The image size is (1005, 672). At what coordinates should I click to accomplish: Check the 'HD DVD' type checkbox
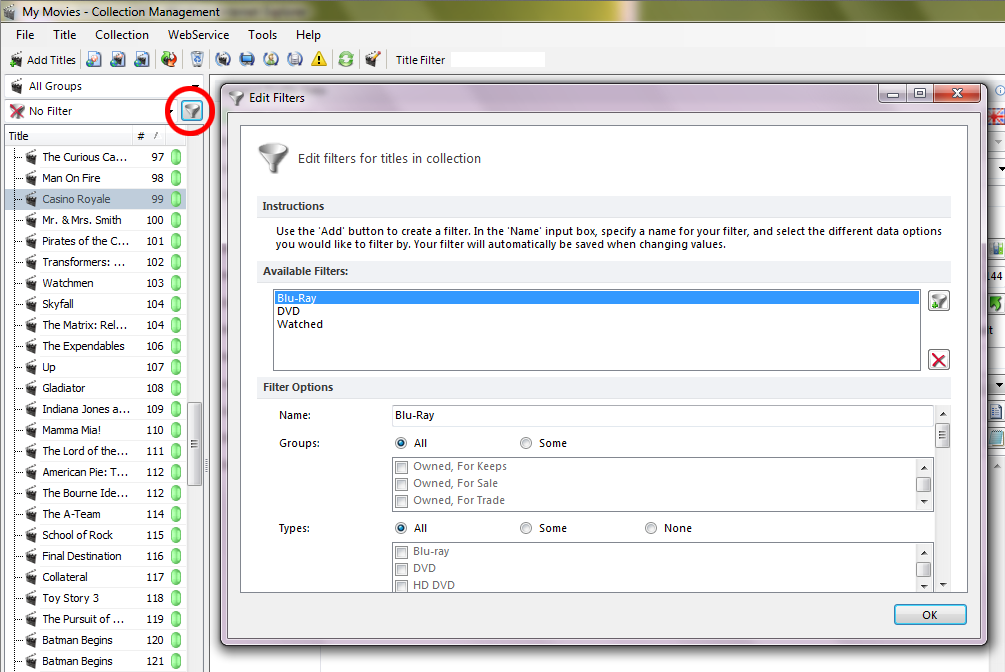click(x=402, y=586)
